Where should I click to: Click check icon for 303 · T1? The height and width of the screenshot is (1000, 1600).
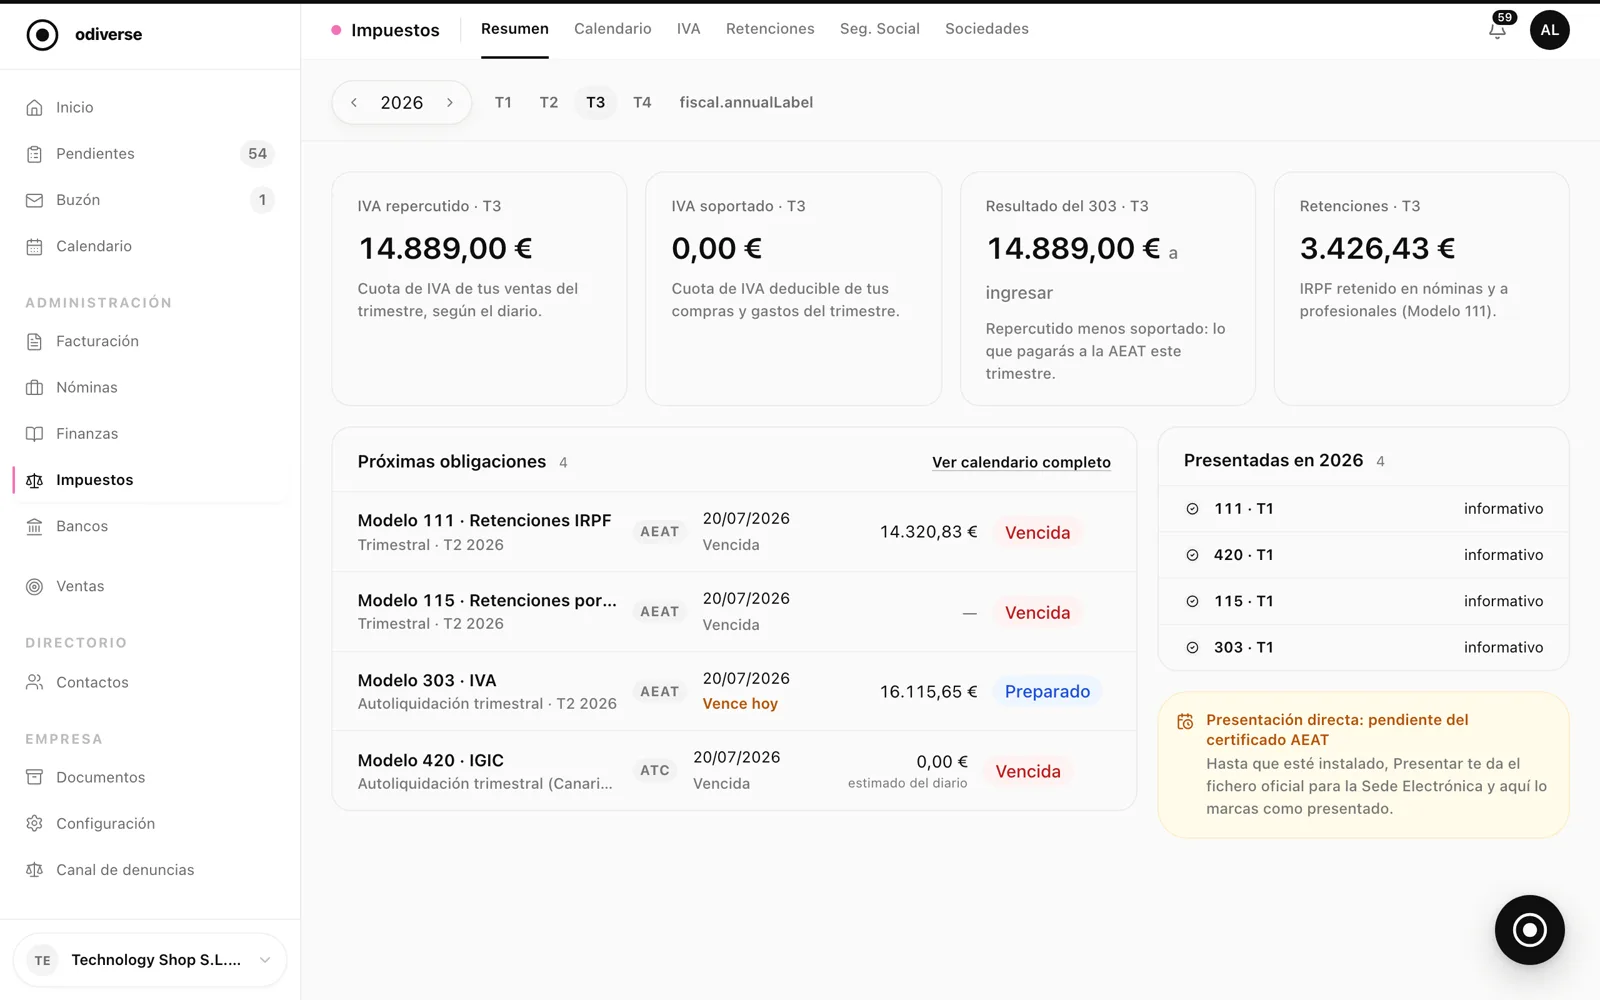pyautogui.click(x=1192, y=648)
